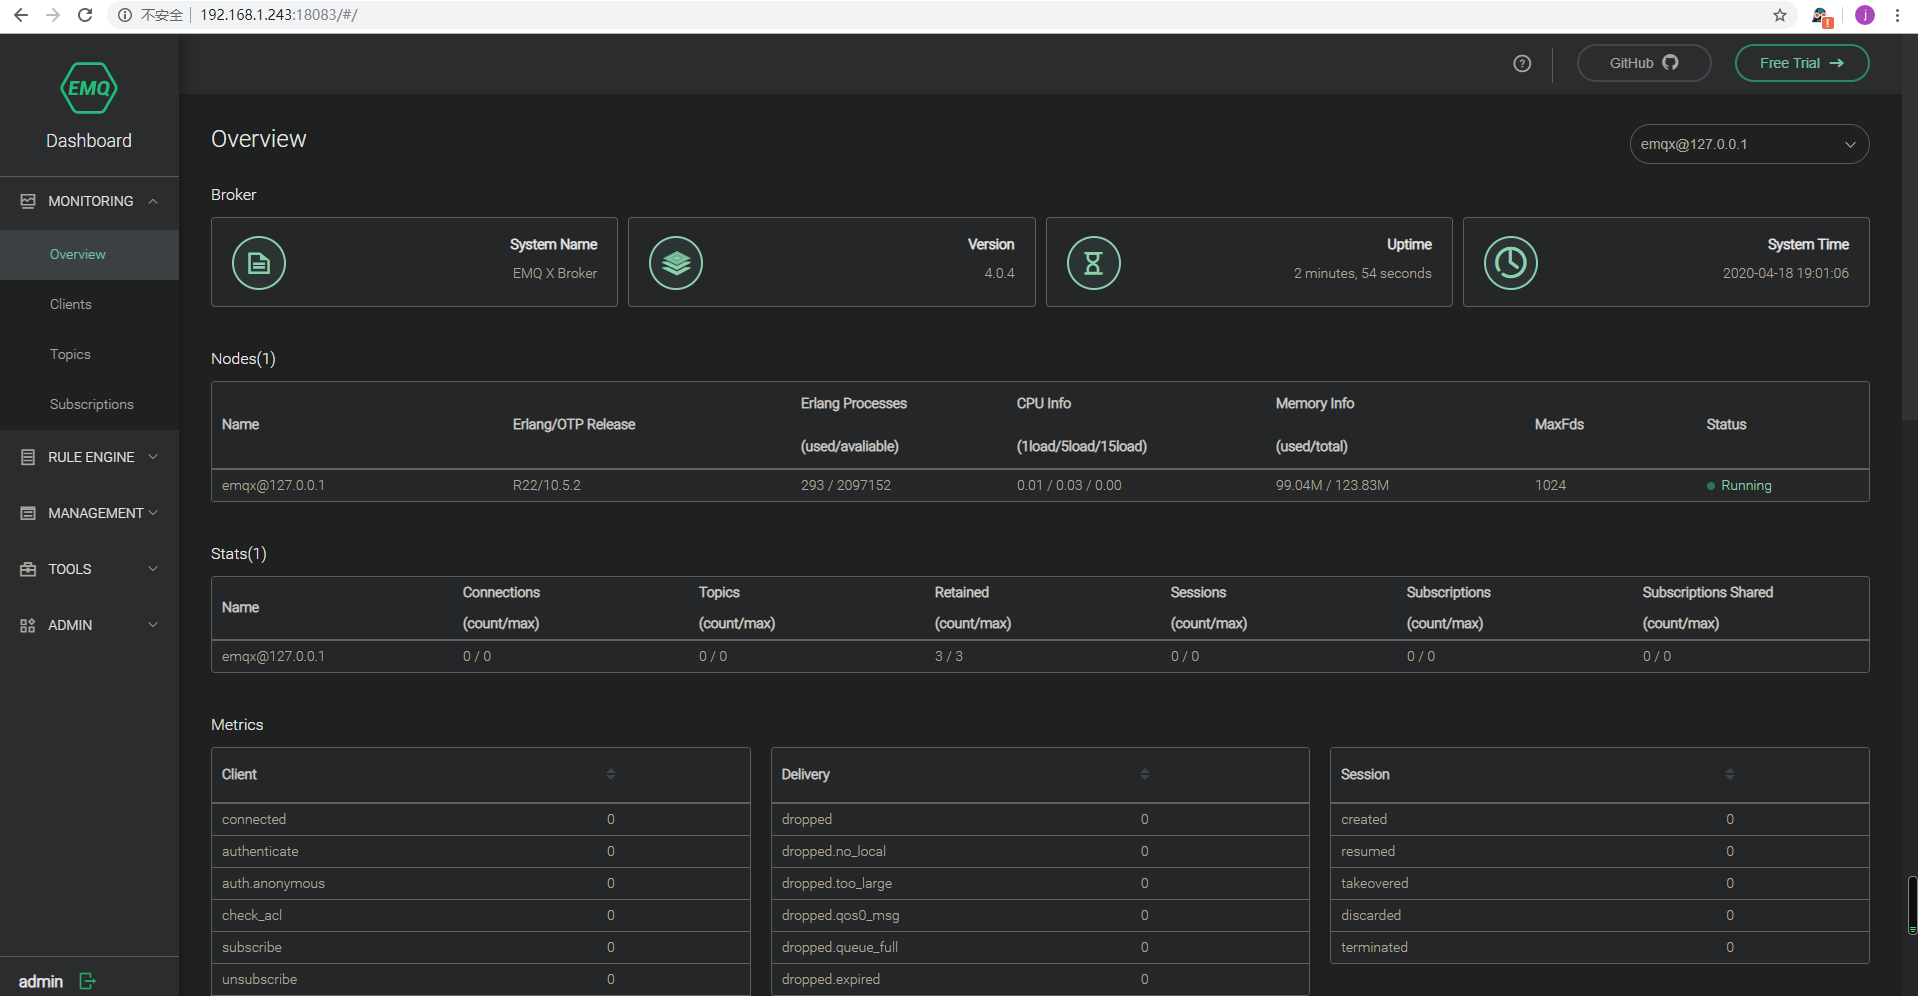1918x996 pixels.
Task: Click the auth.anonymous metric row
Action: click(x=481, y=883)
